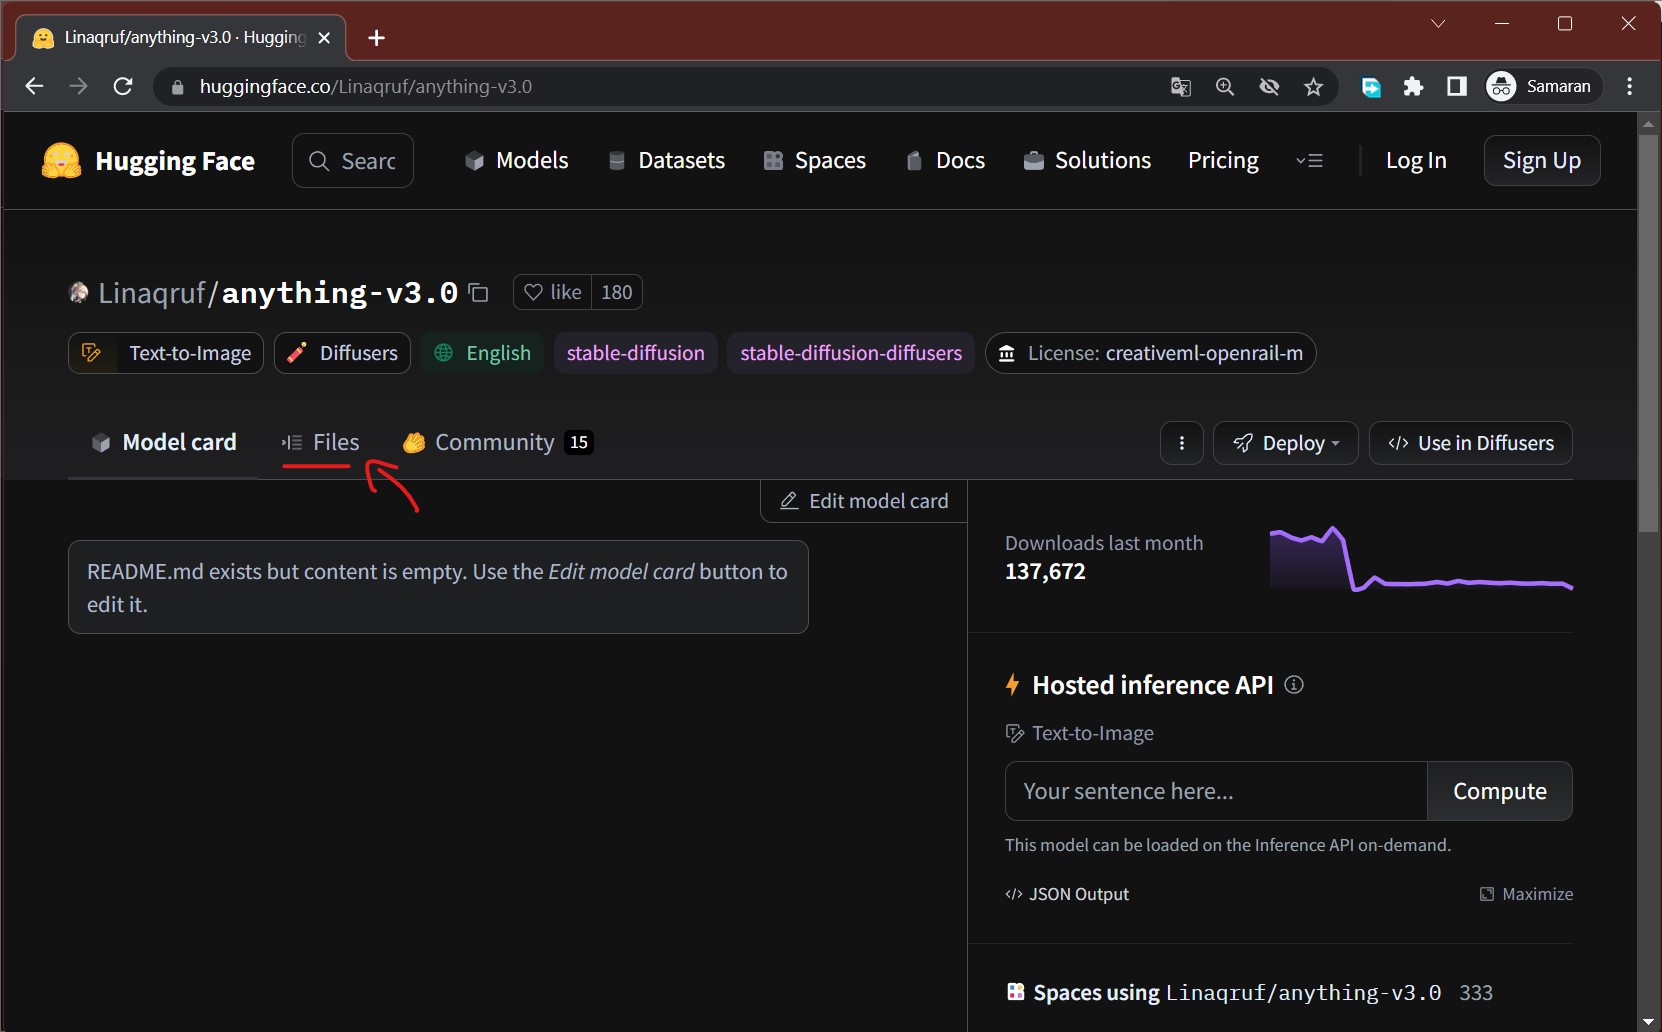This screenshot has width=1662, height=1032.
Task: Click the page vertical scrollbar thumb
Action: coord(1649,333)
